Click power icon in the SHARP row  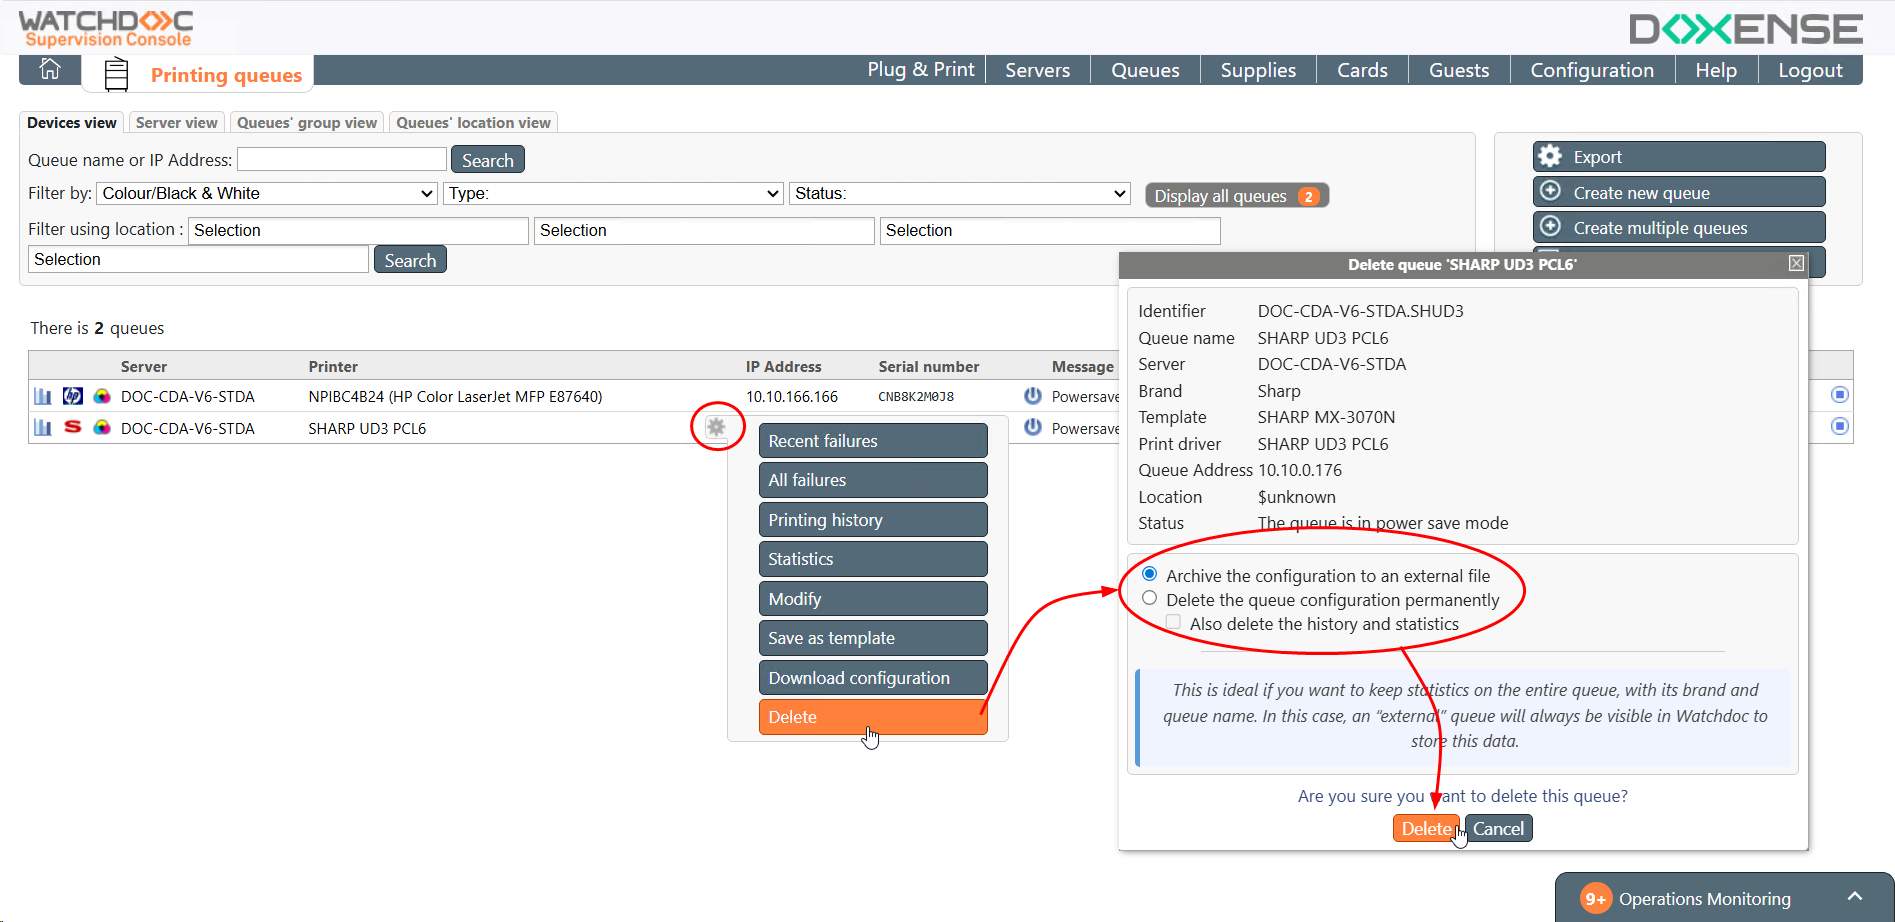click(1033, 428)
